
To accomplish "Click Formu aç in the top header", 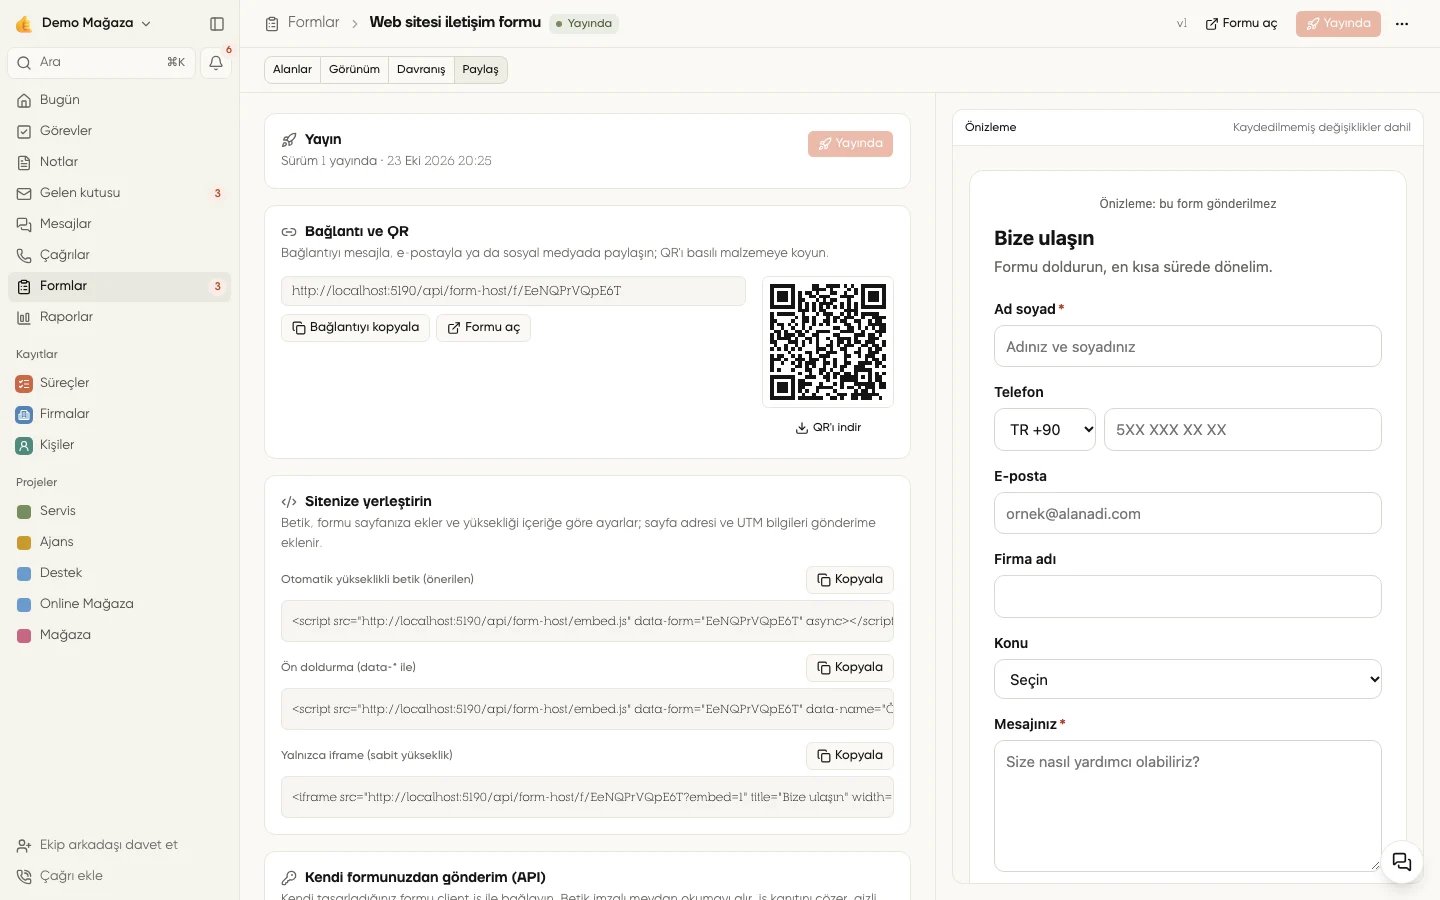I will [1241, 24].
